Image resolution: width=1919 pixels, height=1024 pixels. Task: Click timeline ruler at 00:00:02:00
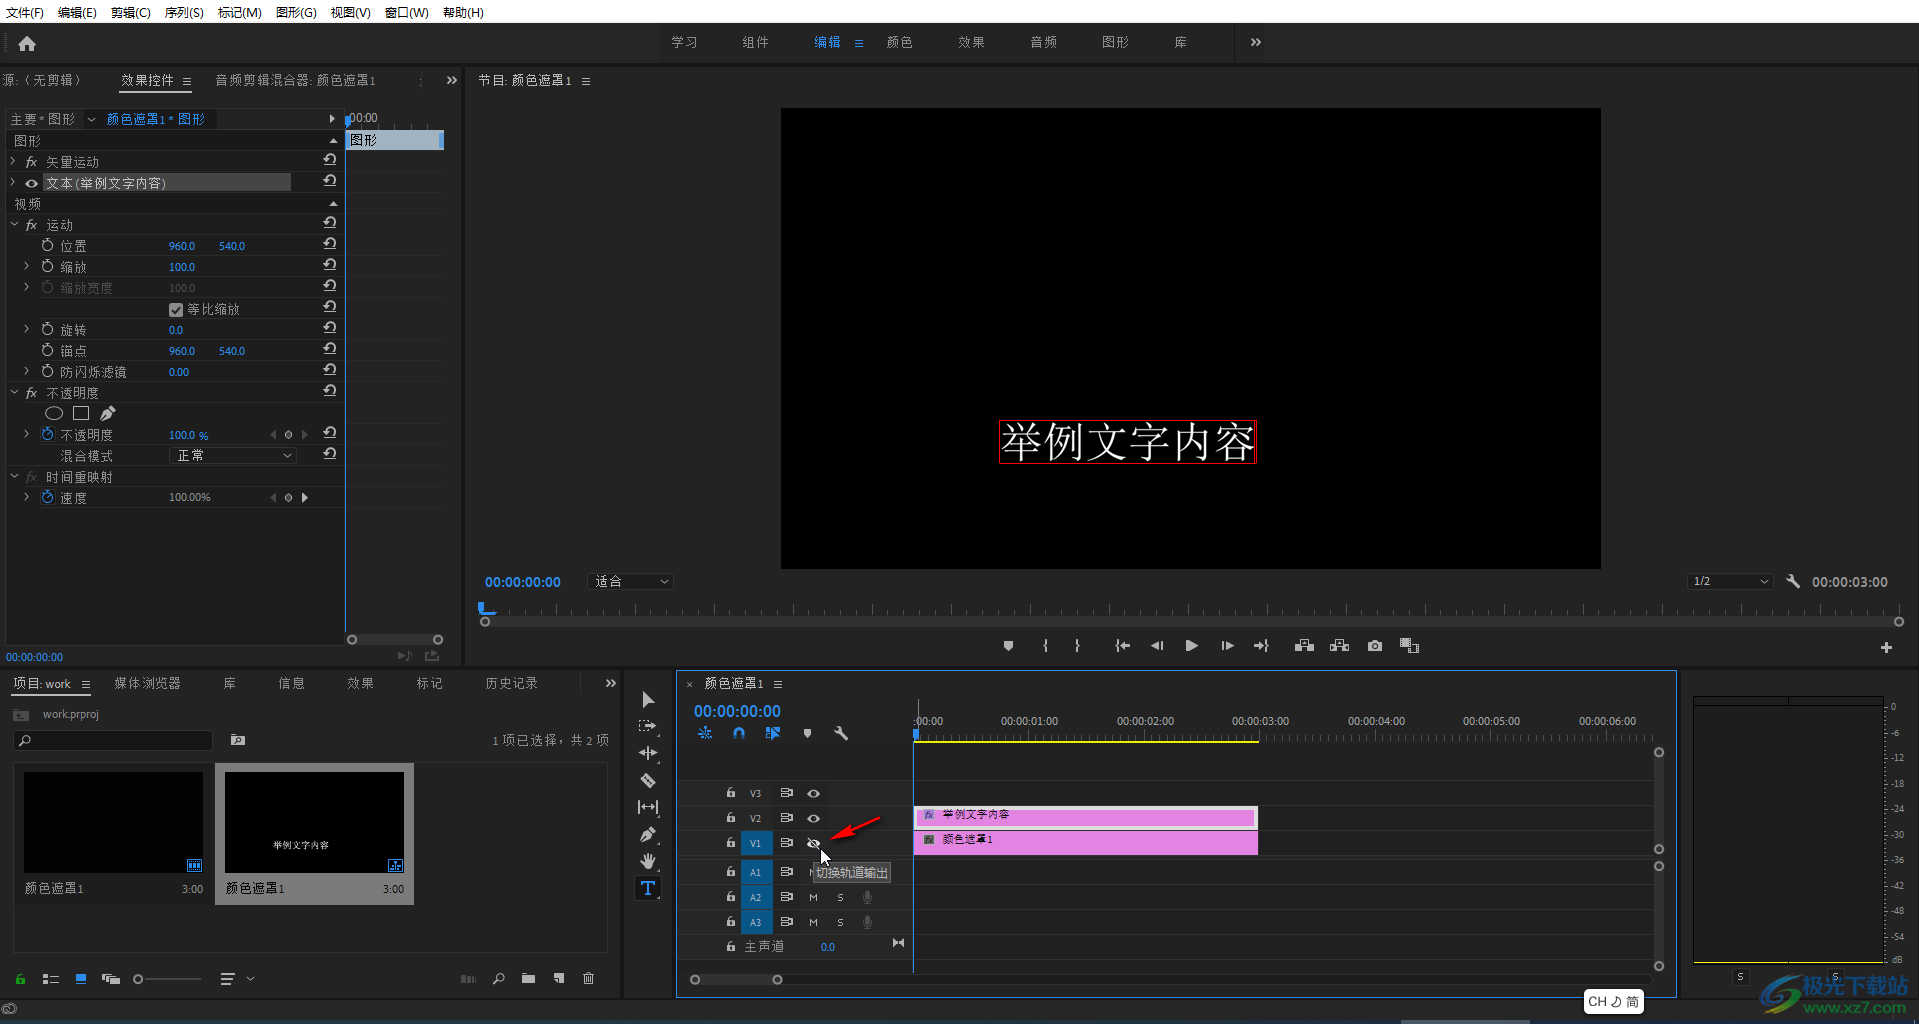coord(1145,721)
